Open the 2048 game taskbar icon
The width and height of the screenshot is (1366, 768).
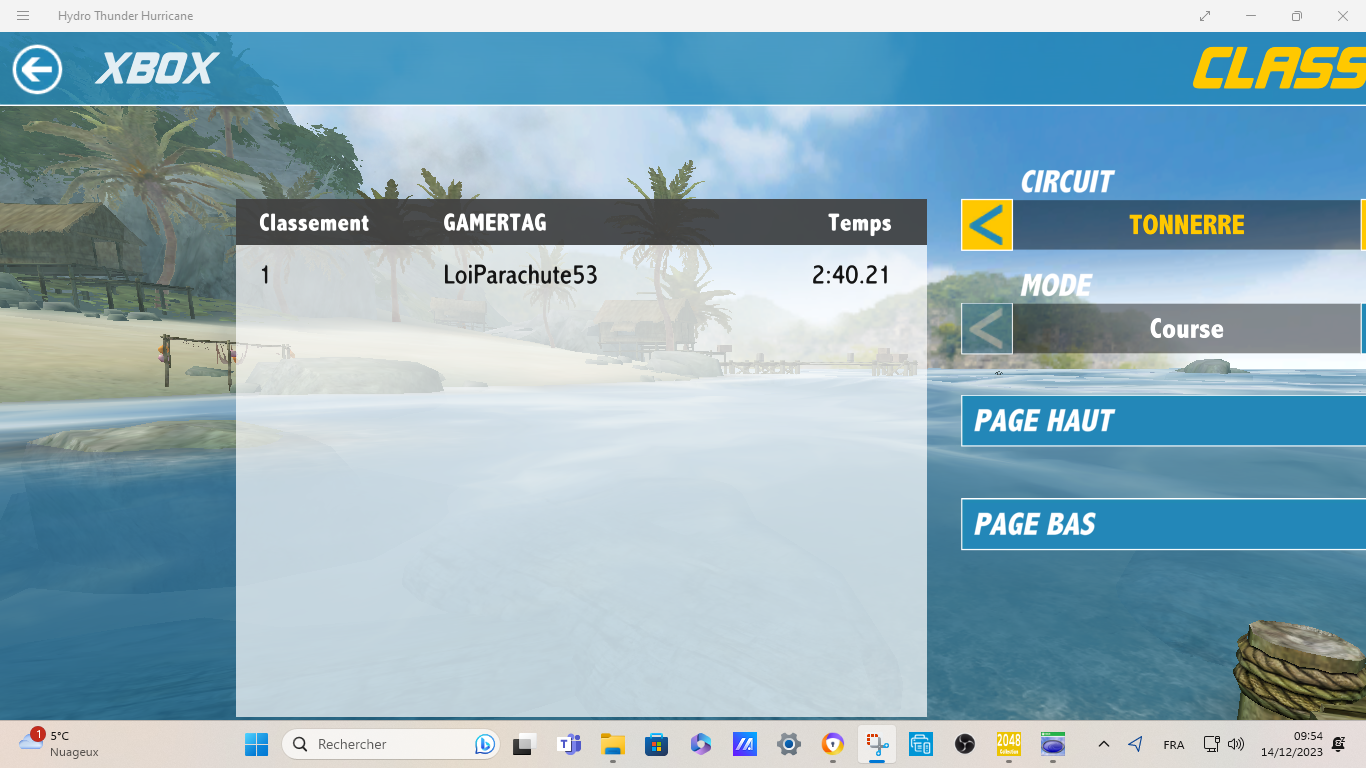tap(1009, 744)
